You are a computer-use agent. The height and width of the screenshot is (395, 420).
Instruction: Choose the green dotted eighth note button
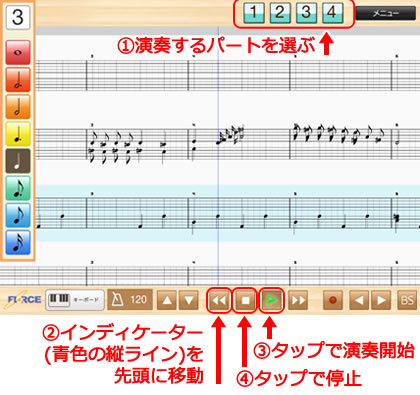pos(18,188)
